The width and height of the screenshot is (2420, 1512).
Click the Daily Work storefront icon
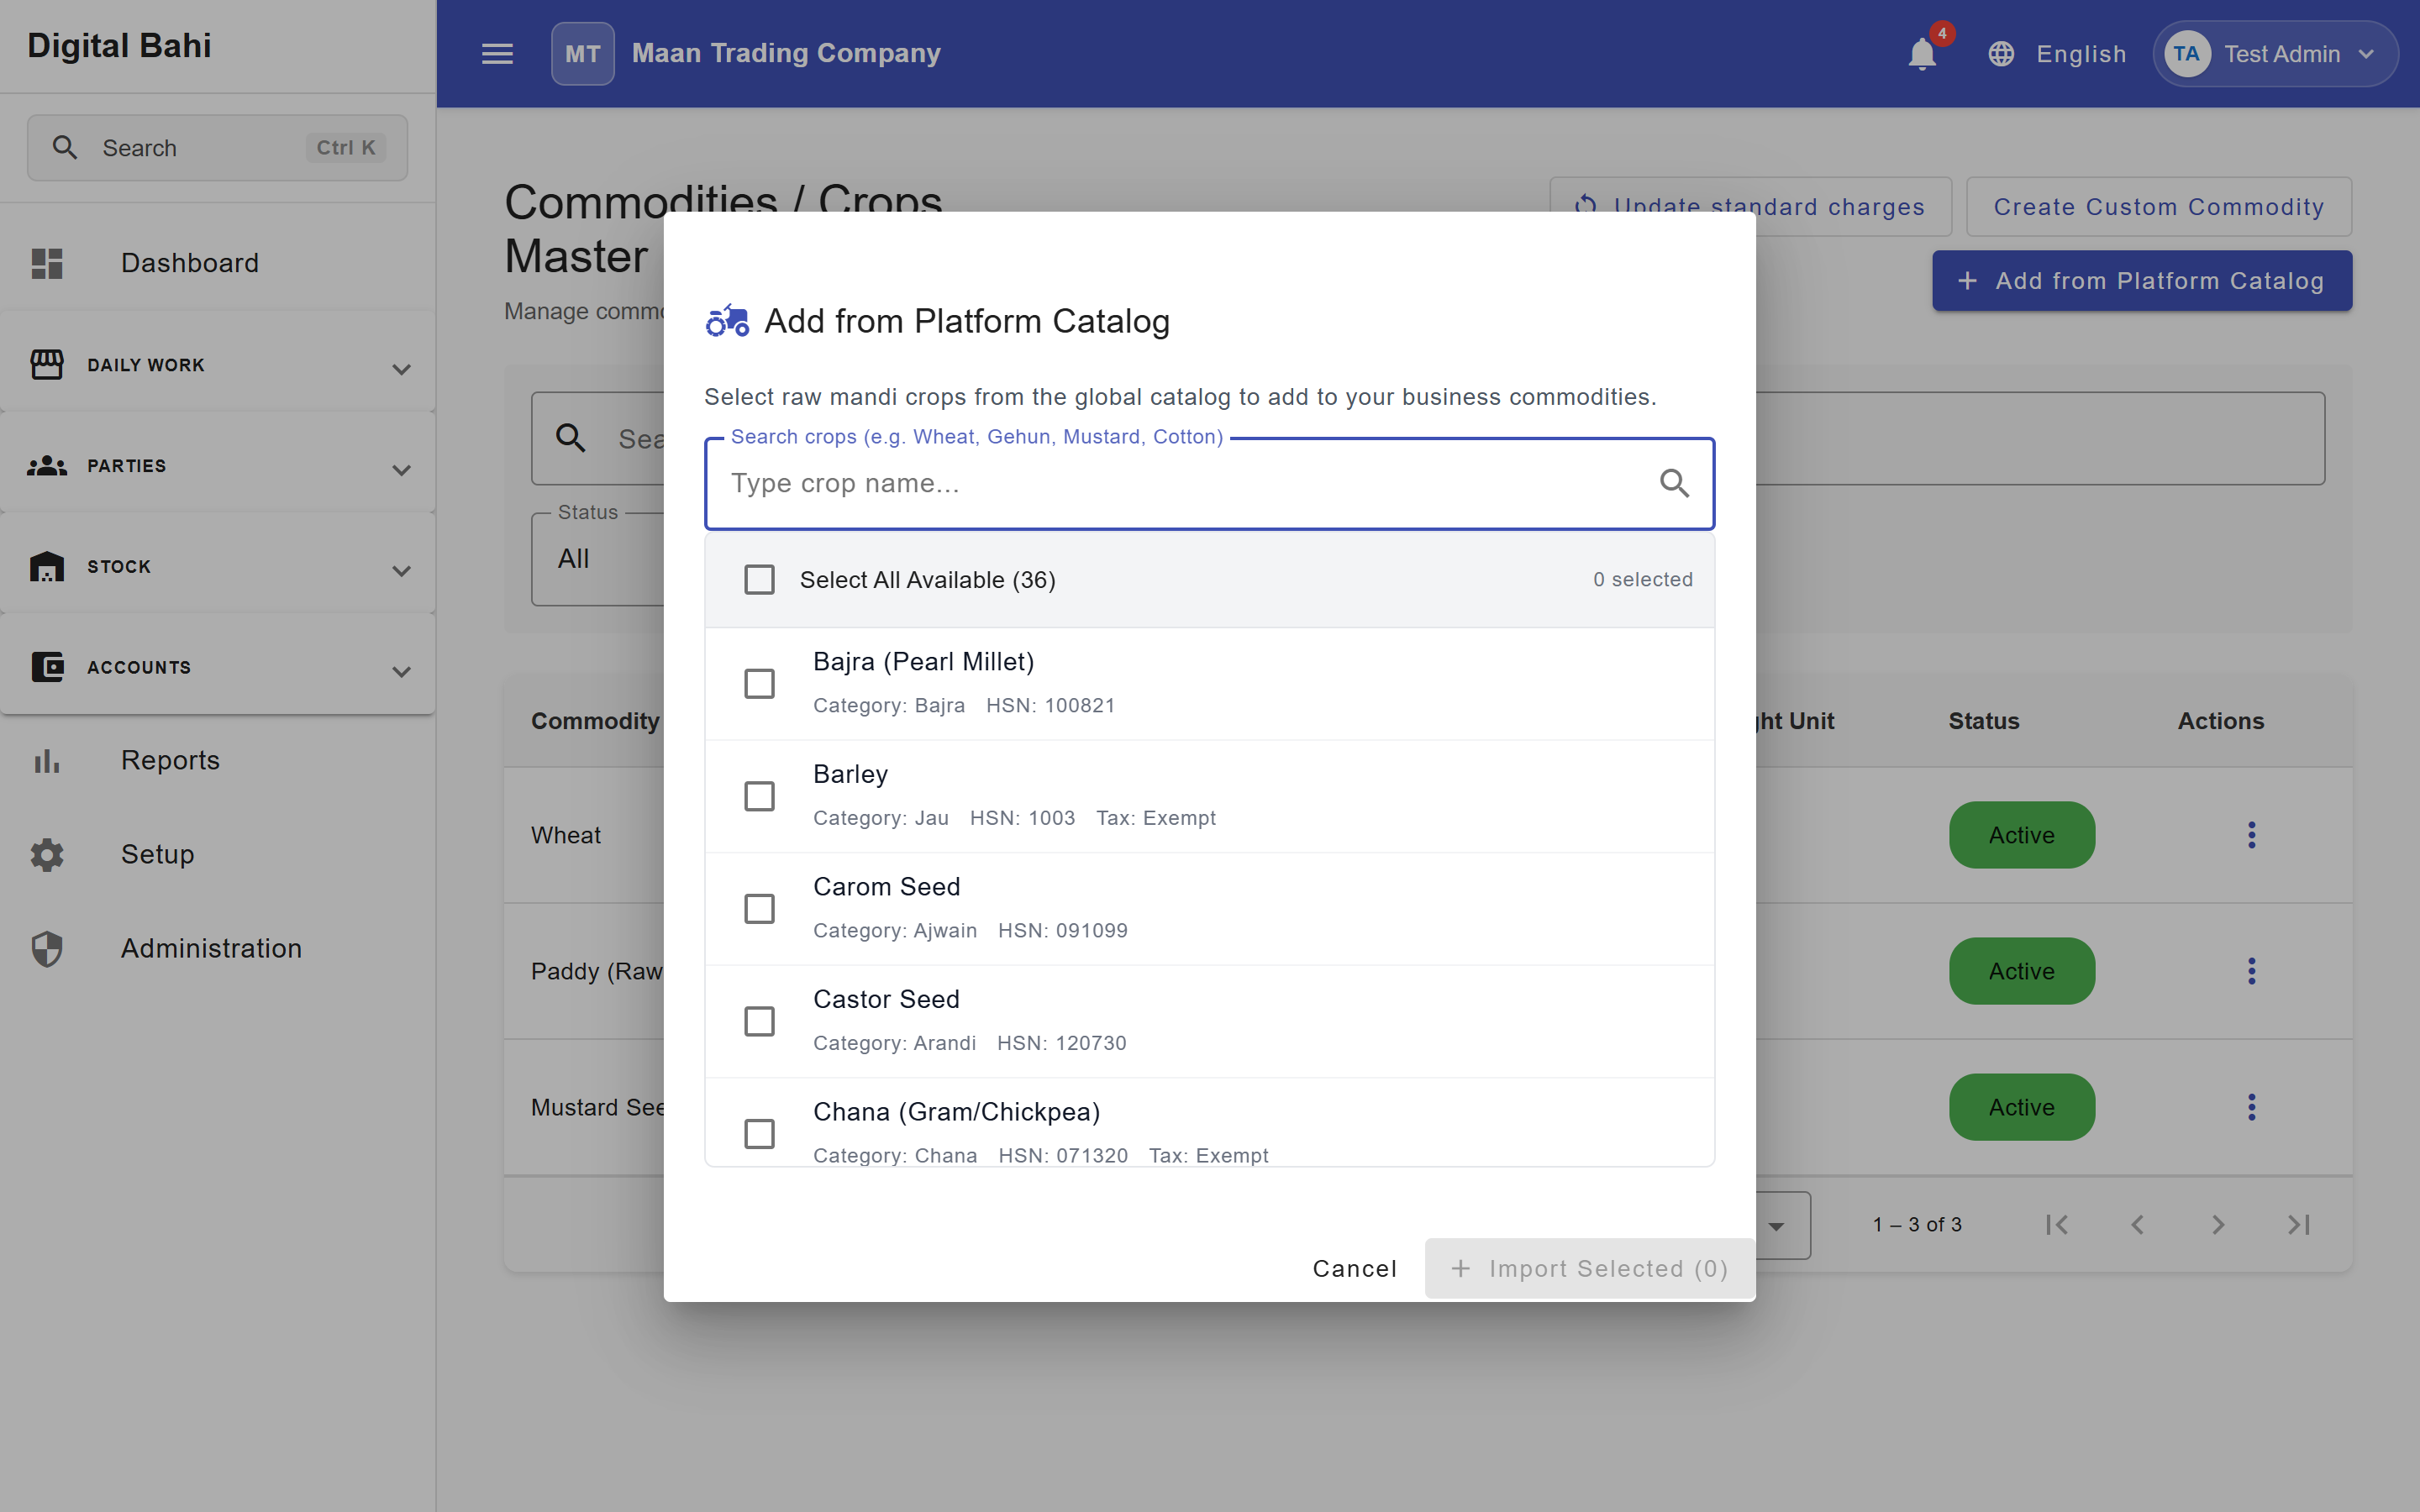click(x=47, y=365)
